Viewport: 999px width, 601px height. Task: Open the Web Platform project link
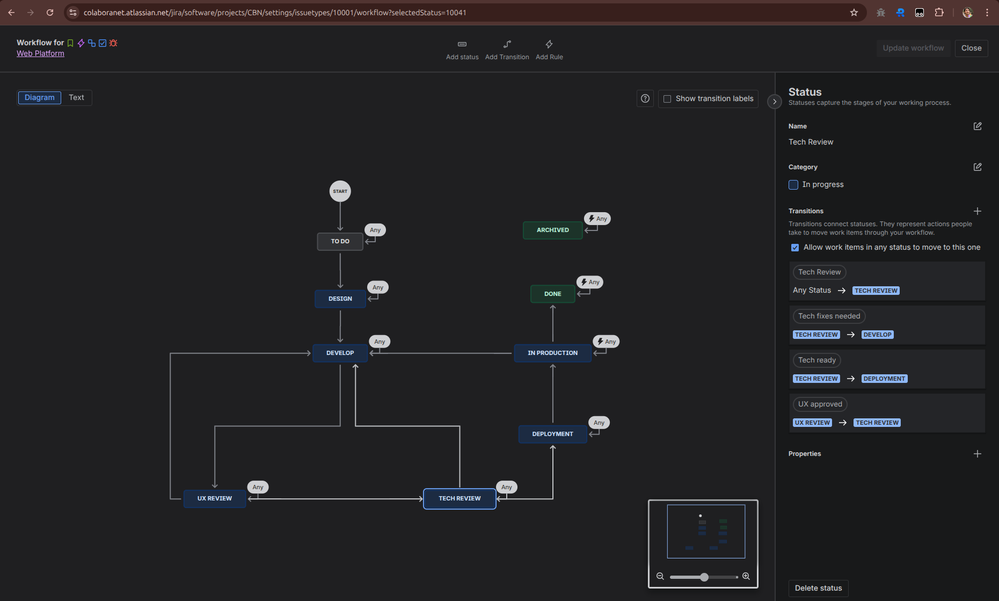(39, 53)
